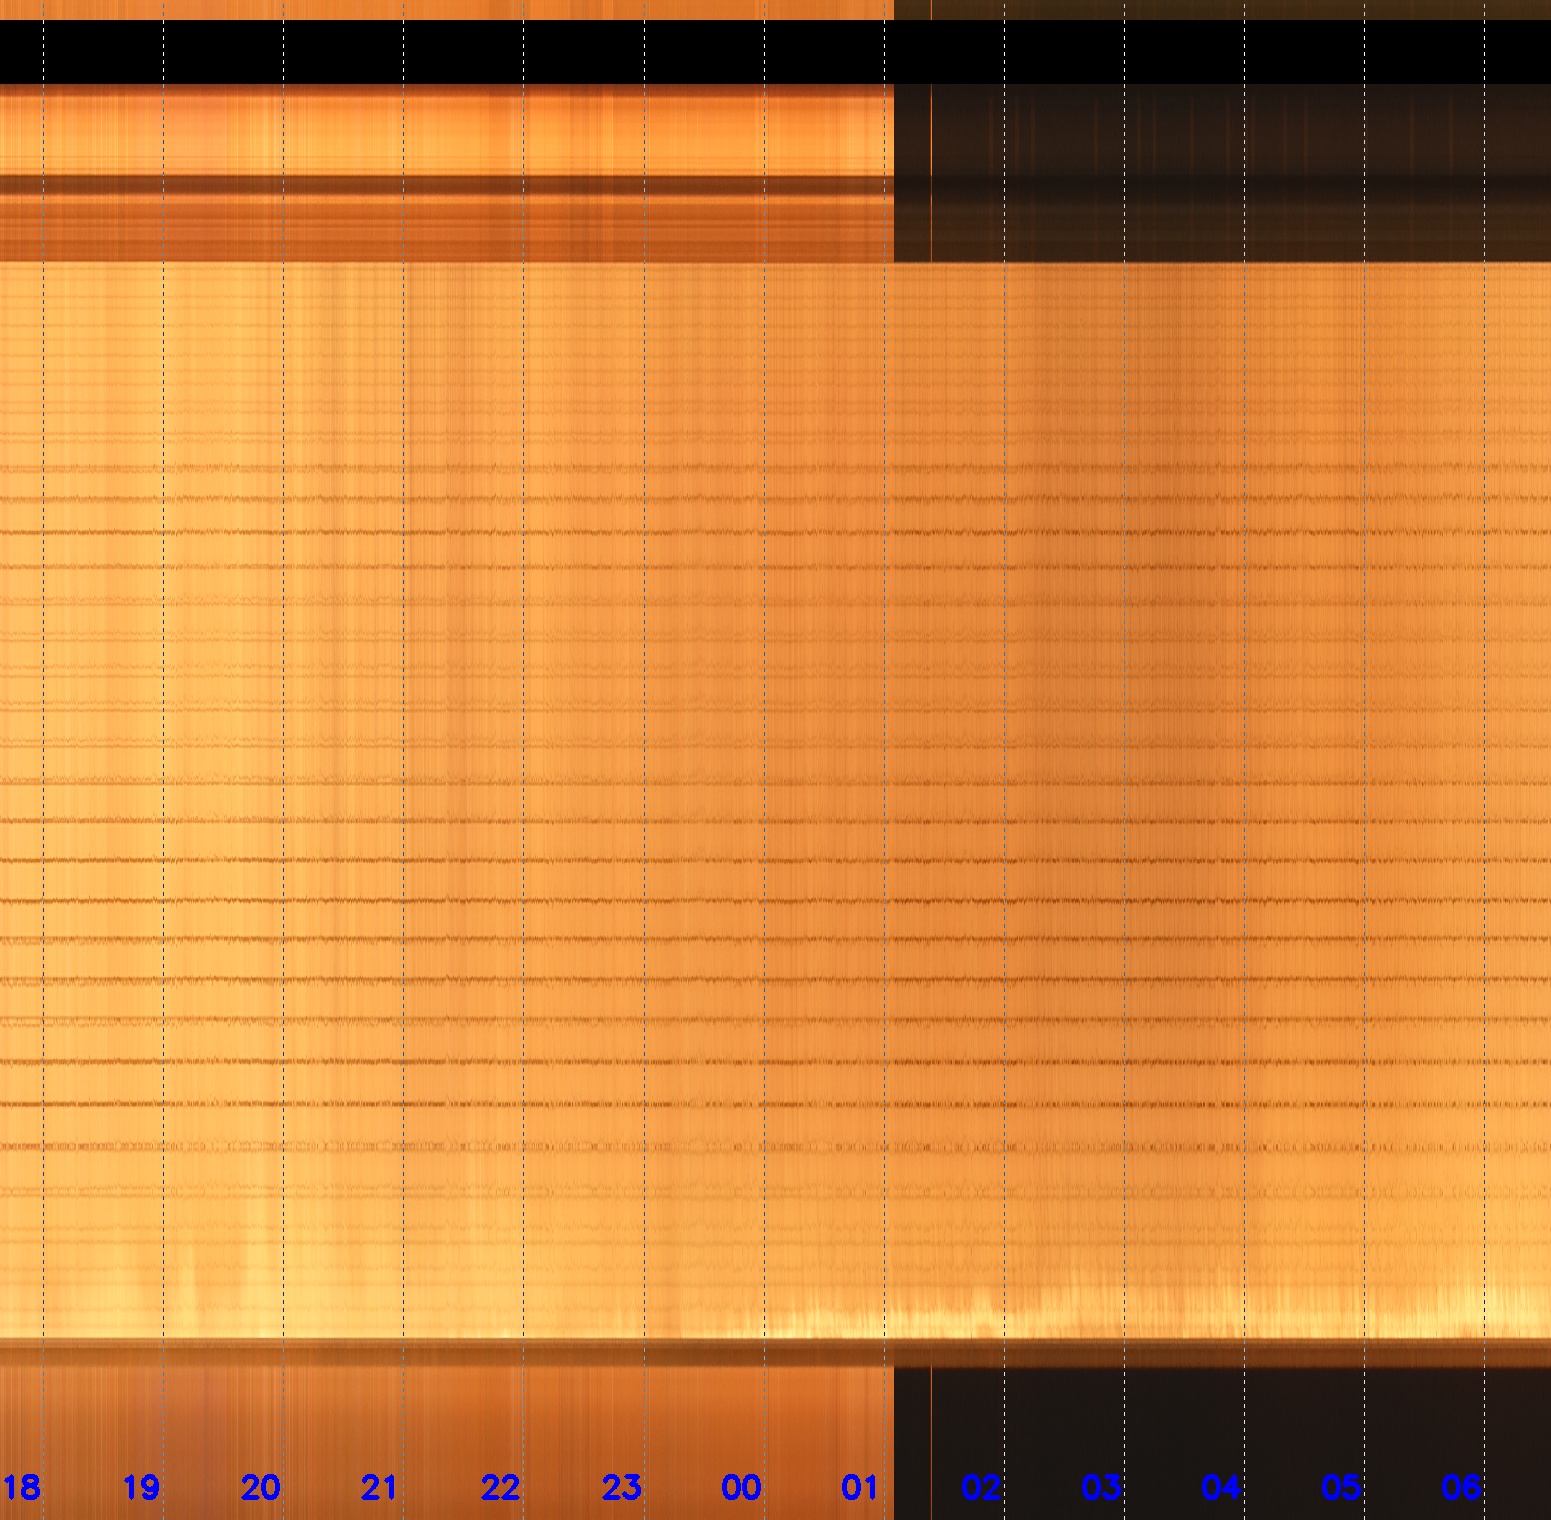1551x1520 pixels.
Task: Click the 02 hour label
Action: 981,1487
